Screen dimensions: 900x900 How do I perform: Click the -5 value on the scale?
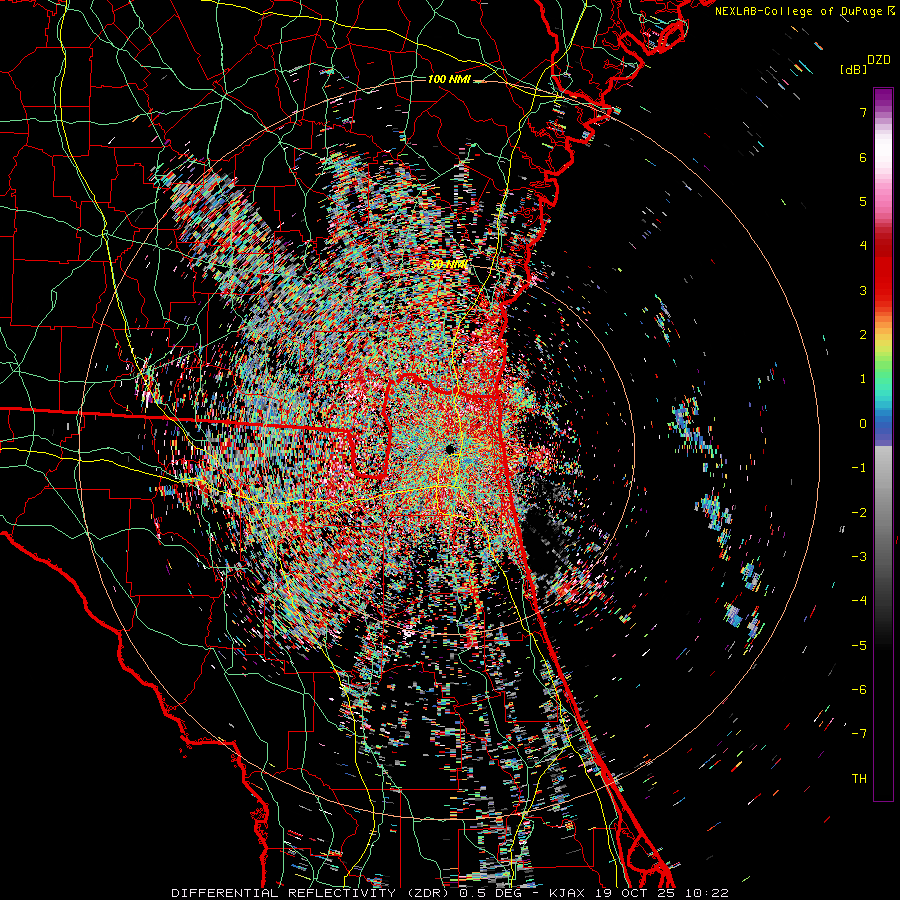click(859, 645)
